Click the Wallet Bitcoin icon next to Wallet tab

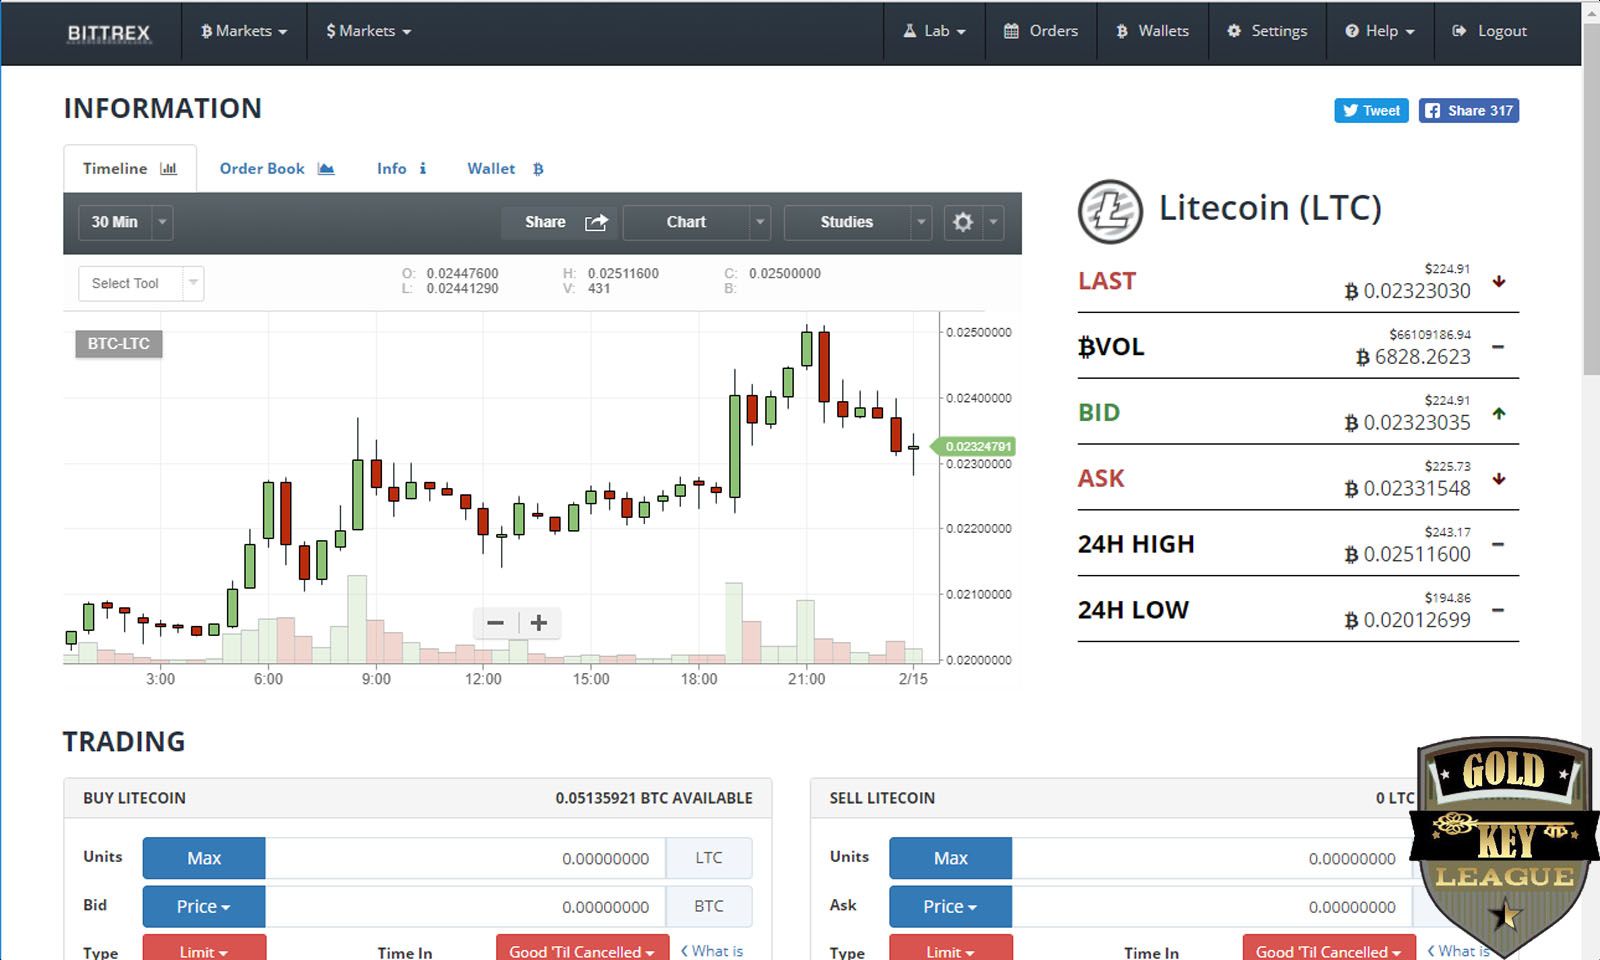537,168
